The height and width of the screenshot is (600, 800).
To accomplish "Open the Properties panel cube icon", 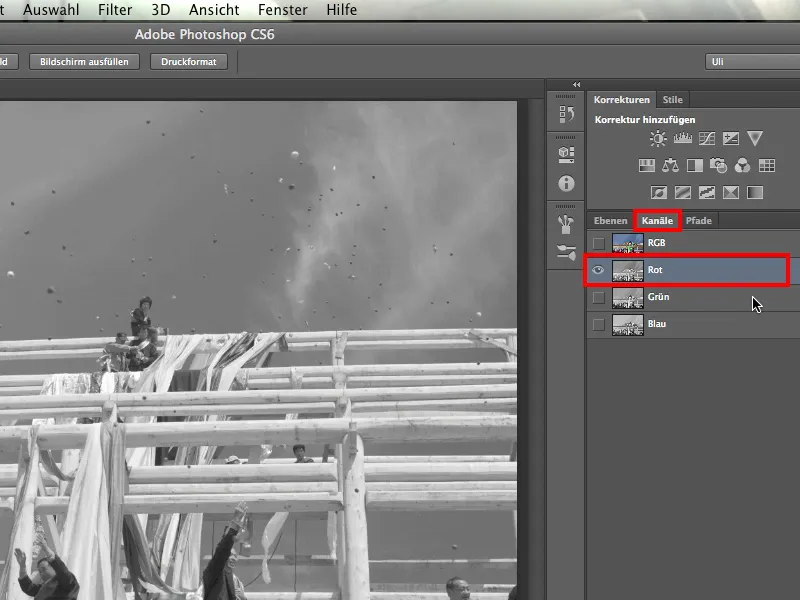I will coord(566,155).
